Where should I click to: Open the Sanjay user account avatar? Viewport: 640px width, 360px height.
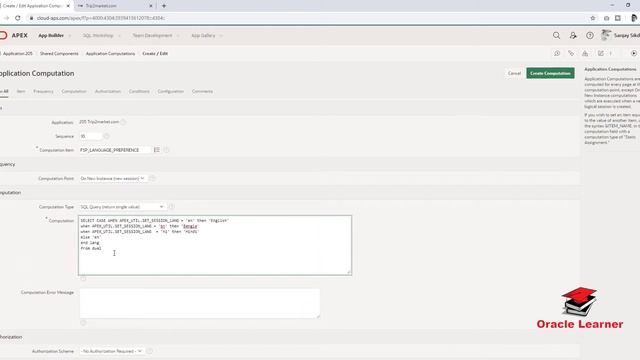(606, 36)
